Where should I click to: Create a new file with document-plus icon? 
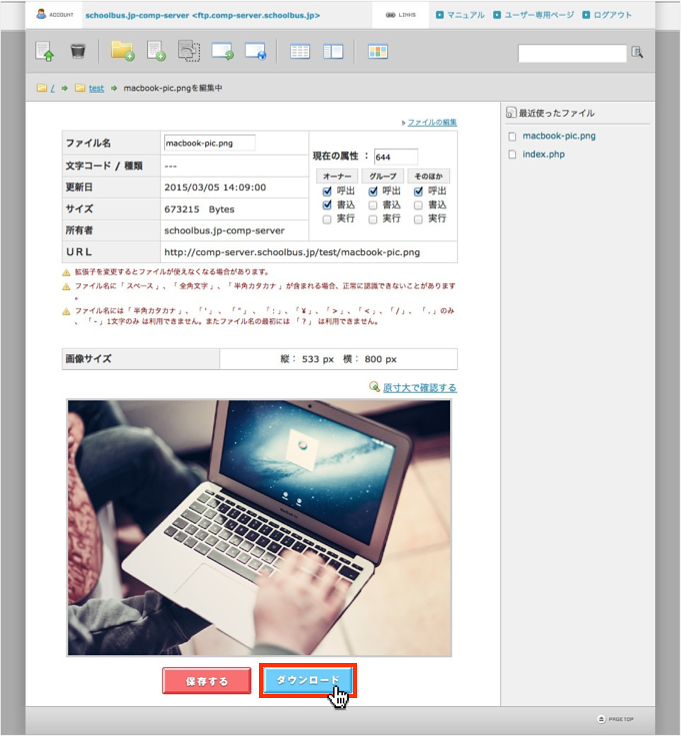(156, 51)
